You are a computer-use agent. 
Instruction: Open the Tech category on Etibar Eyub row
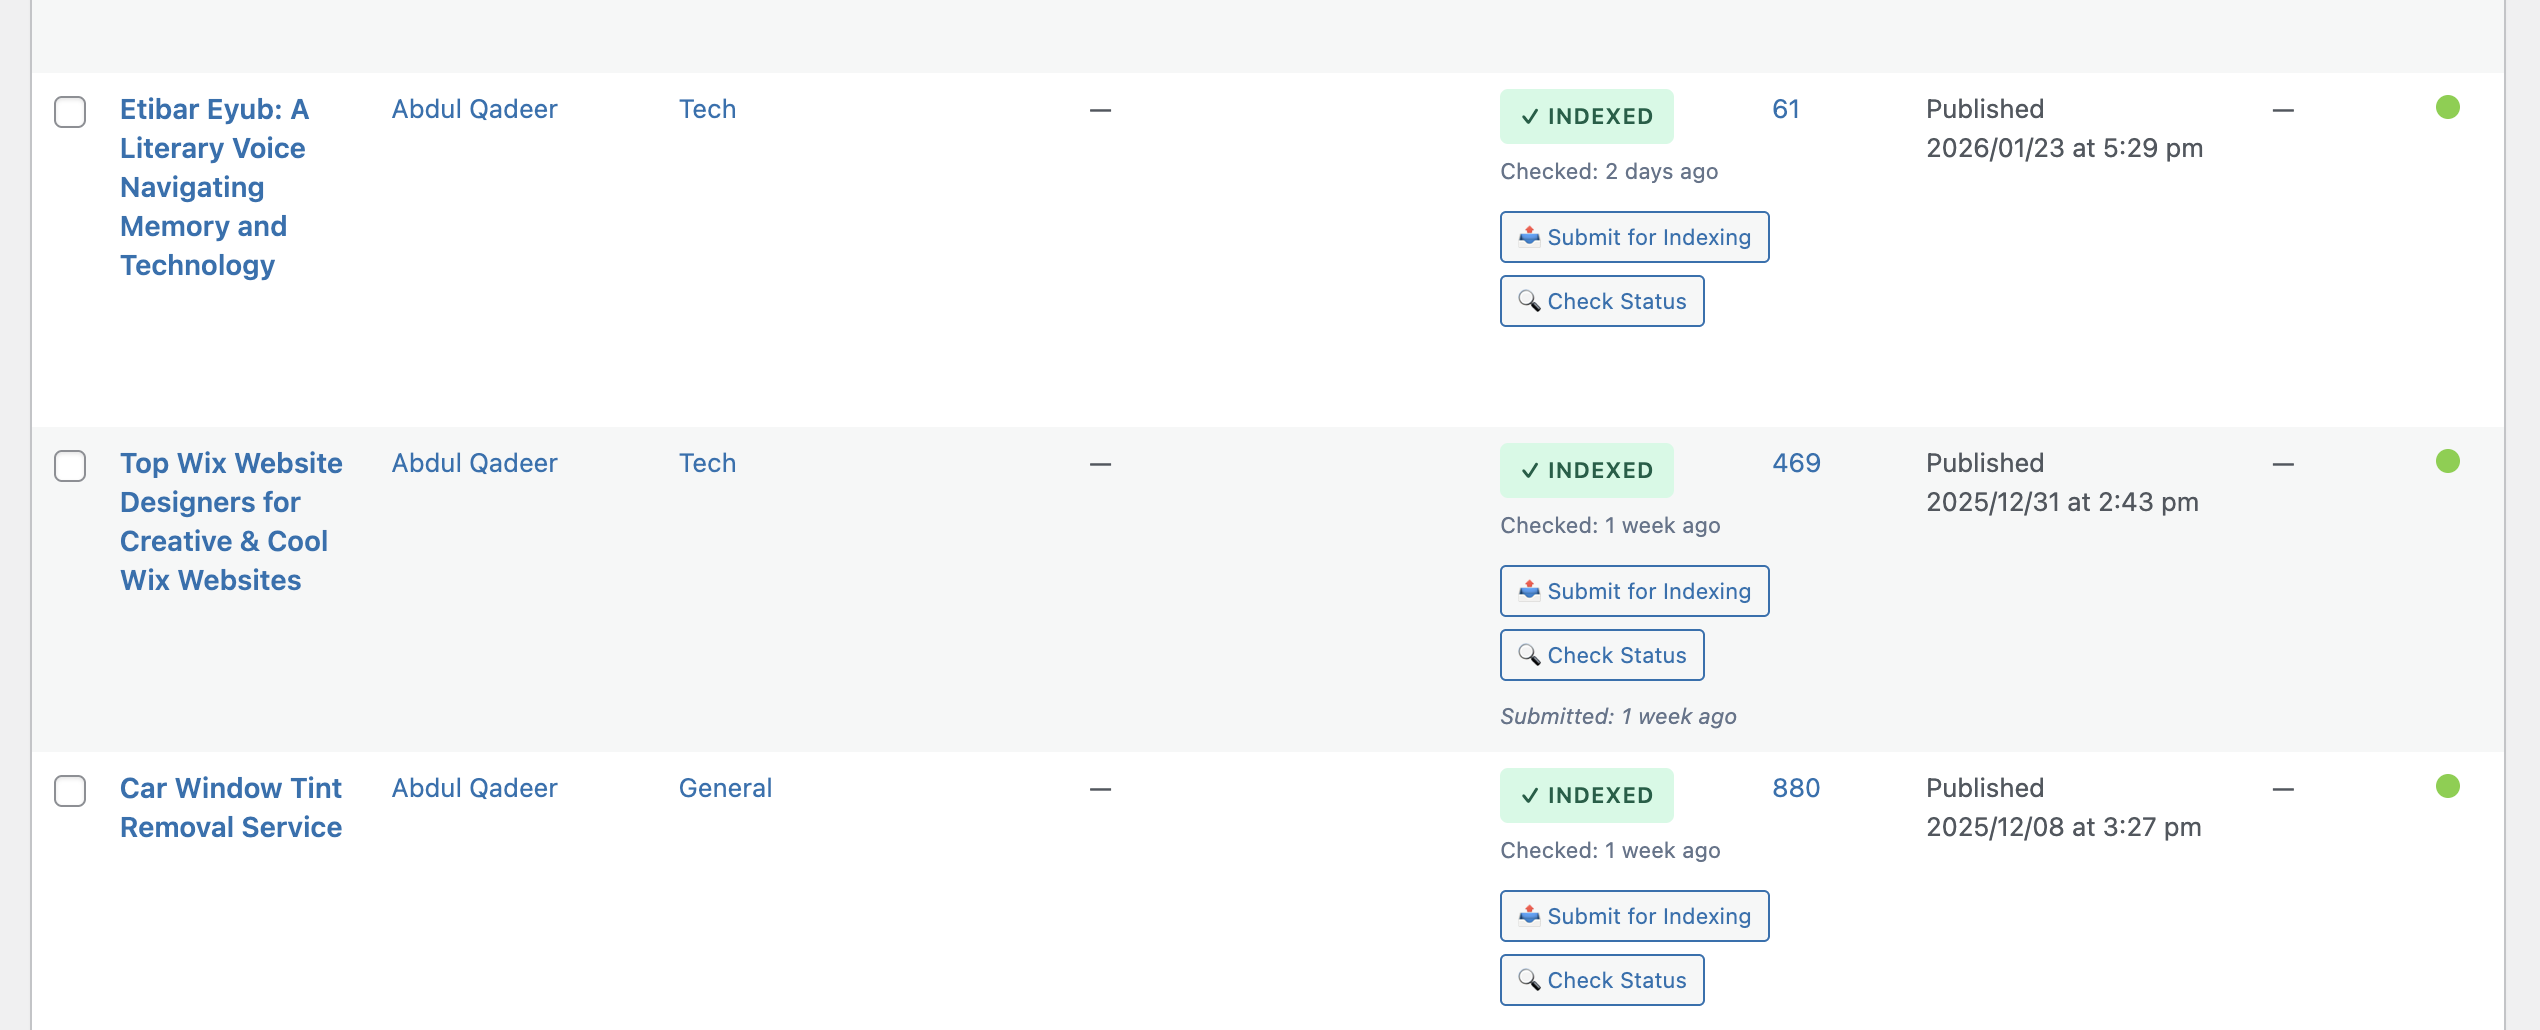click(707, 109)
